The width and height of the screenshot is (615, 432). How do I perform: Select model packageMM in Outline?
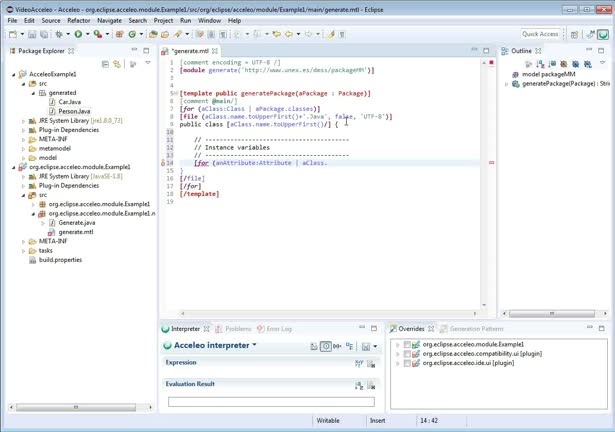coord(548,74)
